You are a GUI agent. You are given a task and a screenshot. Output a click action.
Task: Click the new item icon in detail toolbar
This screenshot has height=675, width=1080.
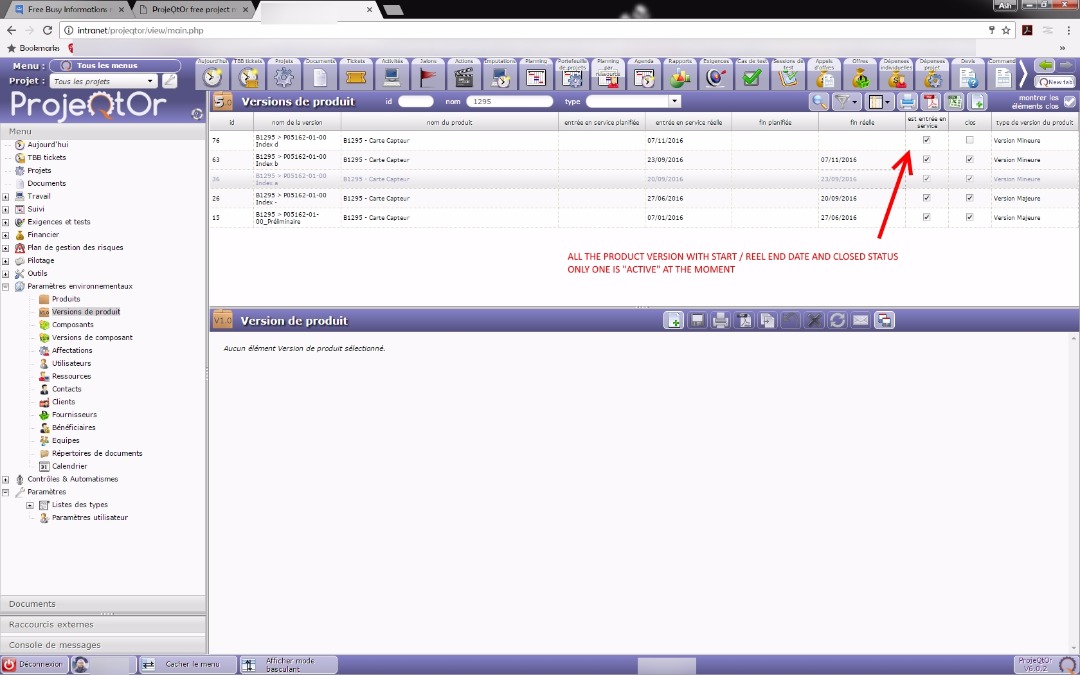point(674,320)
